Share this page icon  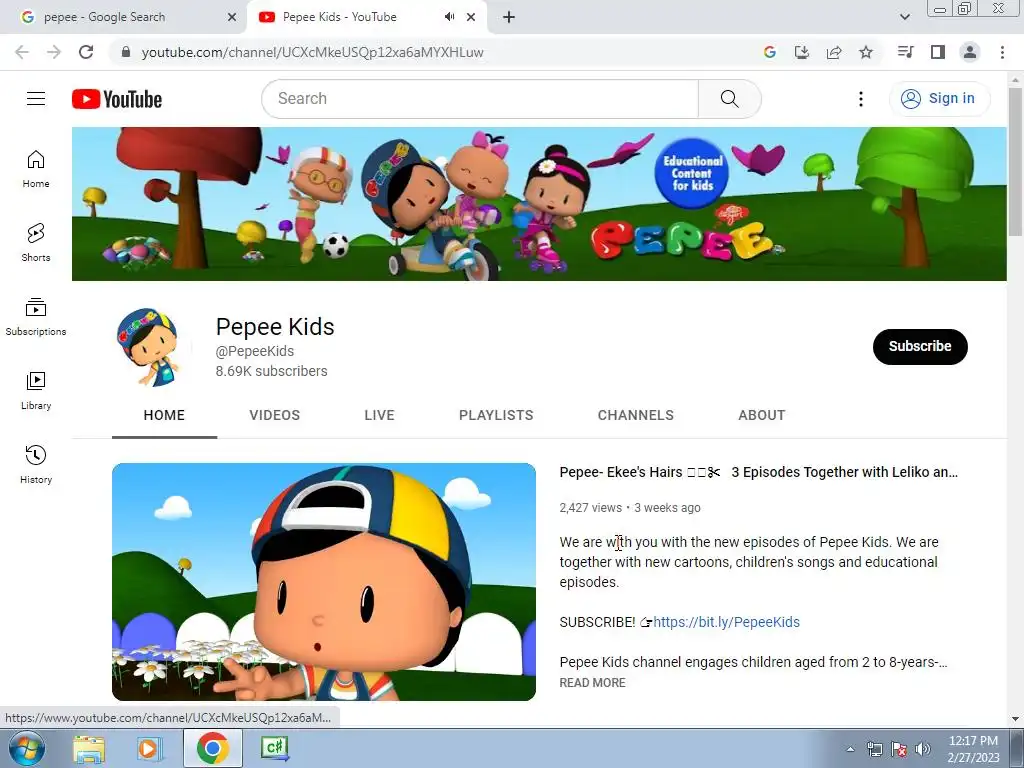(x=834, y=52)
